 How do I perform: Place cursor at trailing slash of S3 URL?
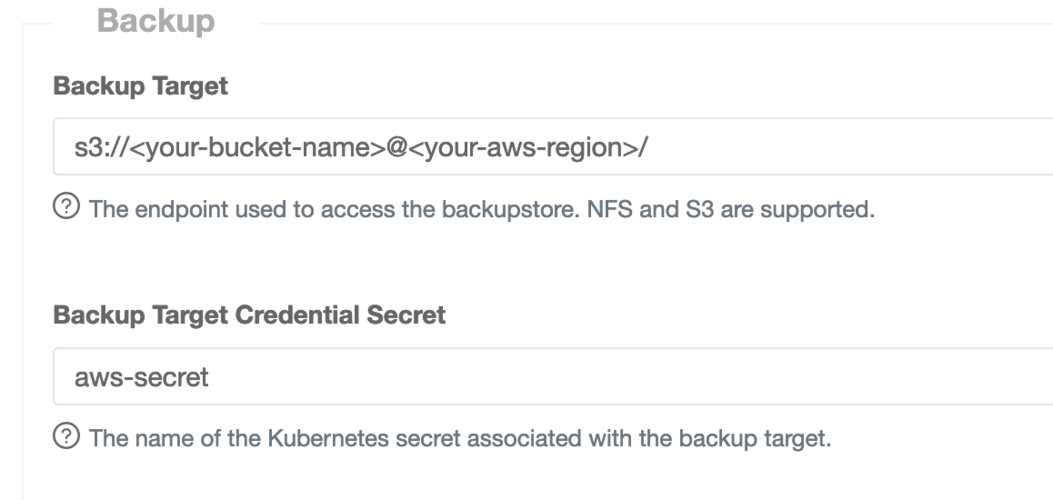(644, 147)
